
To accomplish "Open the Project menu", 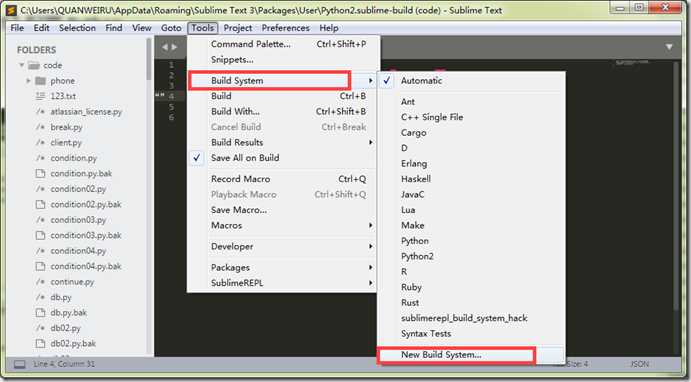I will tap(238, 28).
